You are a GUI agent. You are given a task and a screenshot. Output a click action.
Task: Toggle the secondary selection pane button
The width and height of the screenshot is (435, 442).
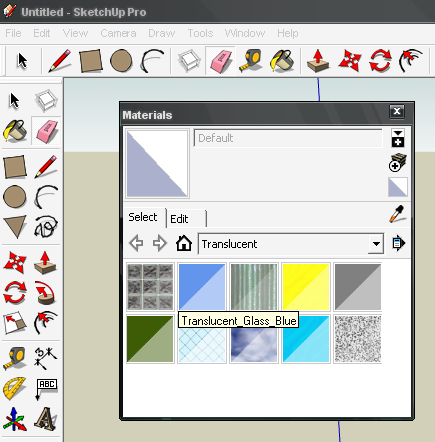(x=398, y=138)
